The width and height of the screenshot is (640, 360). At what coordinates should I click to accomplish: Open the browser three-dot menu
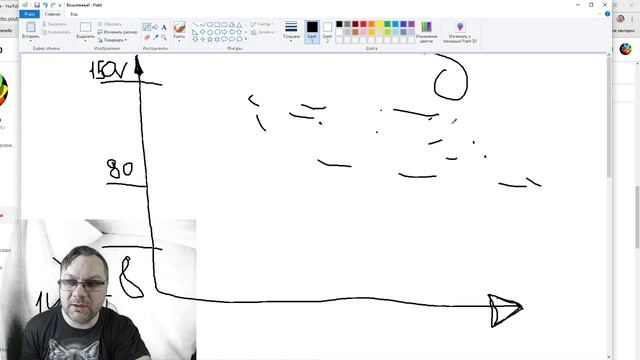click(632, 19)
